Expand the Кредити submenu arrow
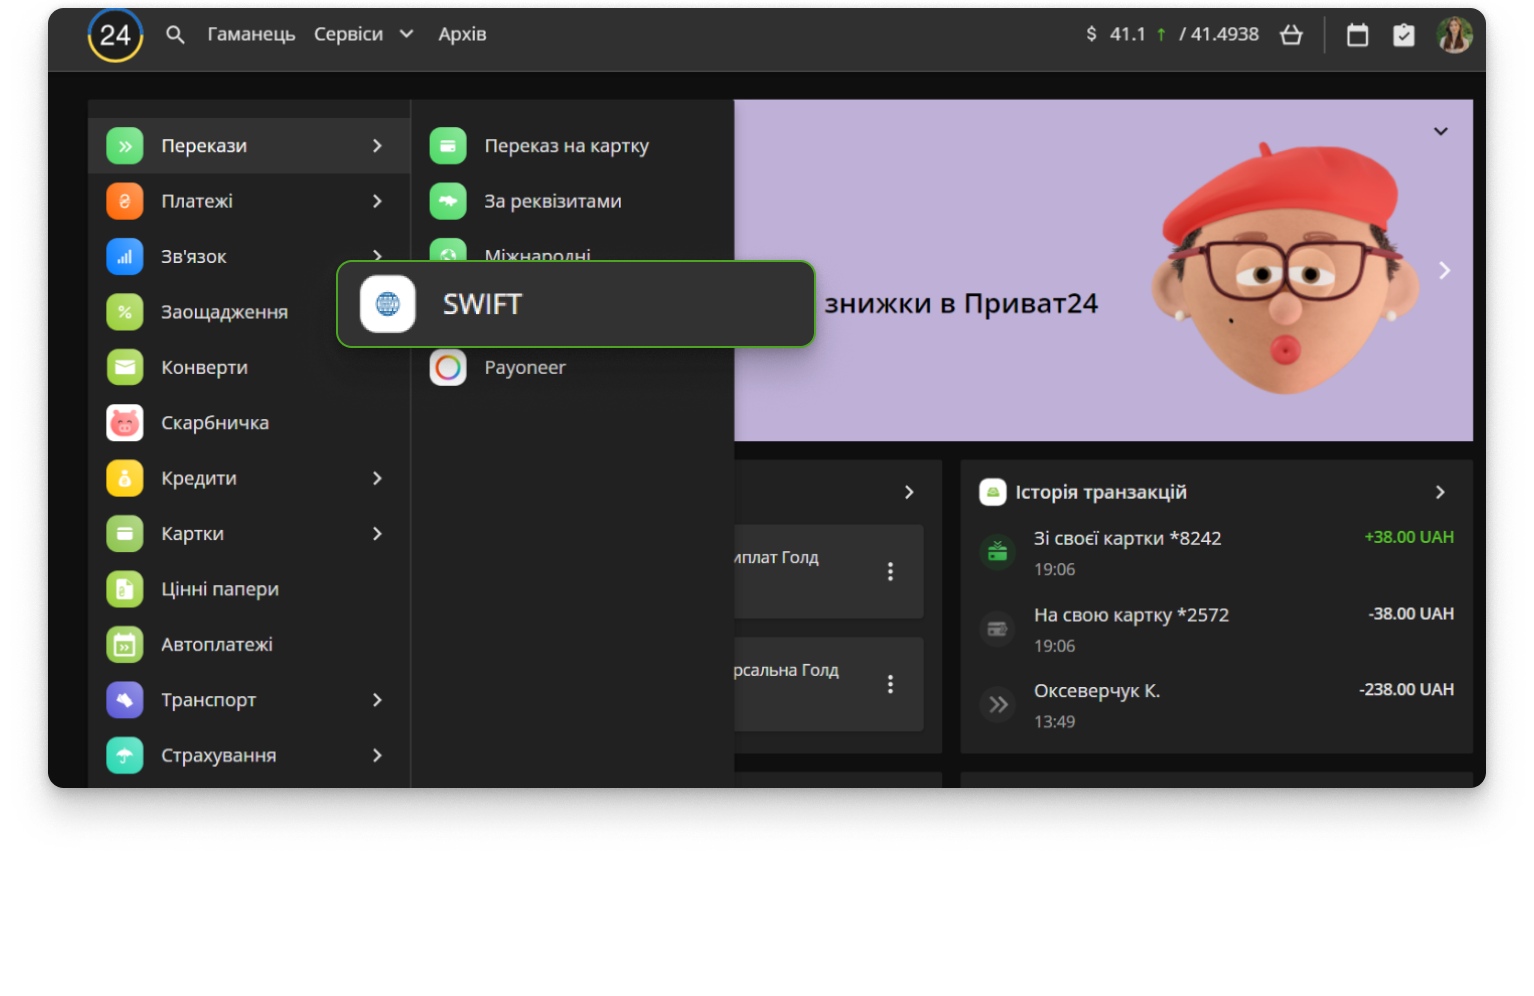The height and width of the screenshot is (996, 1534). [x=377, y=479]
